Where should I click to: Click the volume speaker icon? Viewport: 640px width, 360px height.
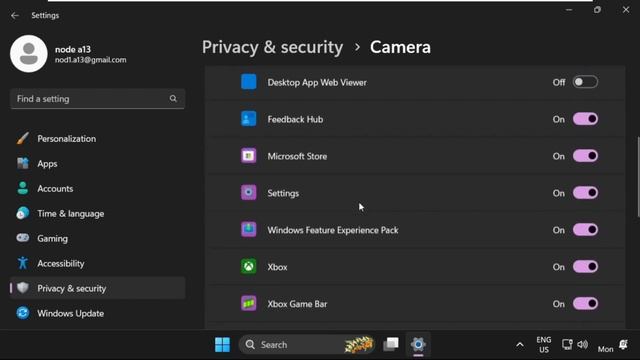(582, 344)
